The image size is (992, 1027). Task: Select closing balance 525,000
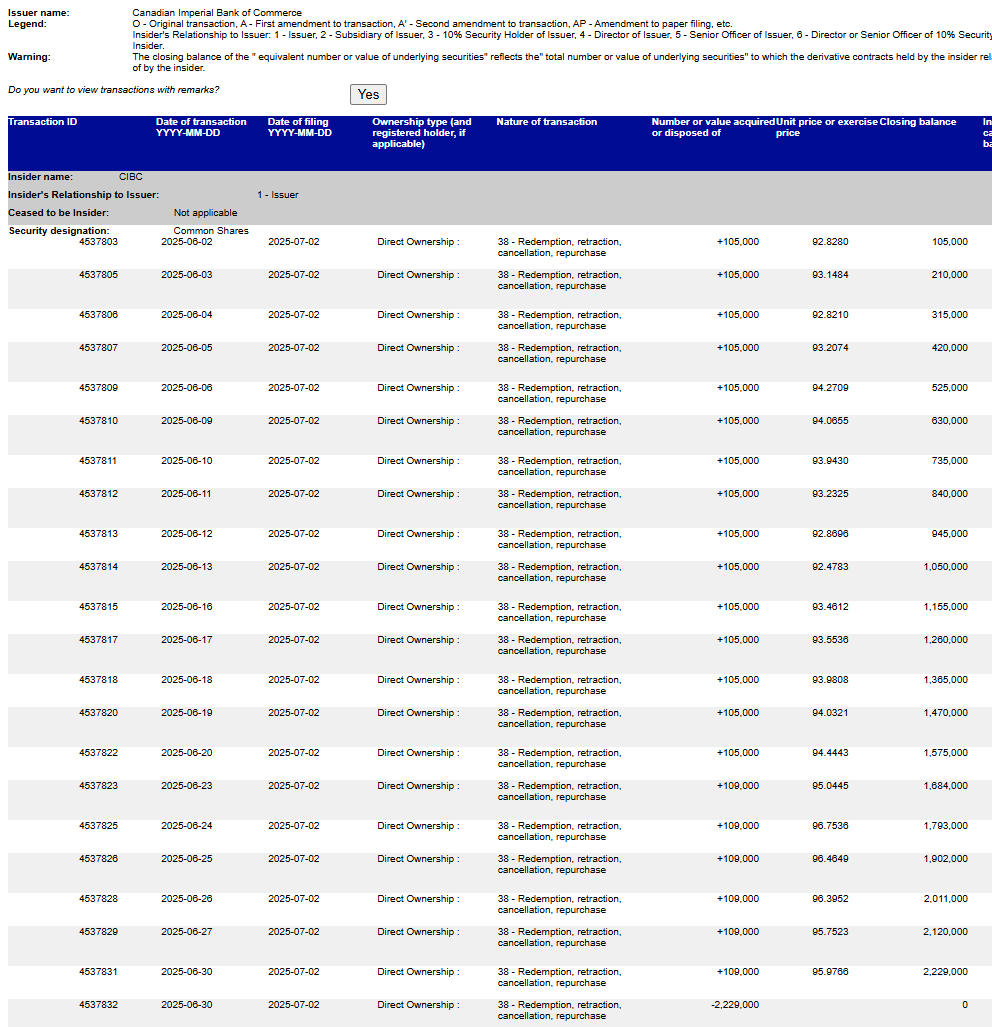[x=949, y=388]
